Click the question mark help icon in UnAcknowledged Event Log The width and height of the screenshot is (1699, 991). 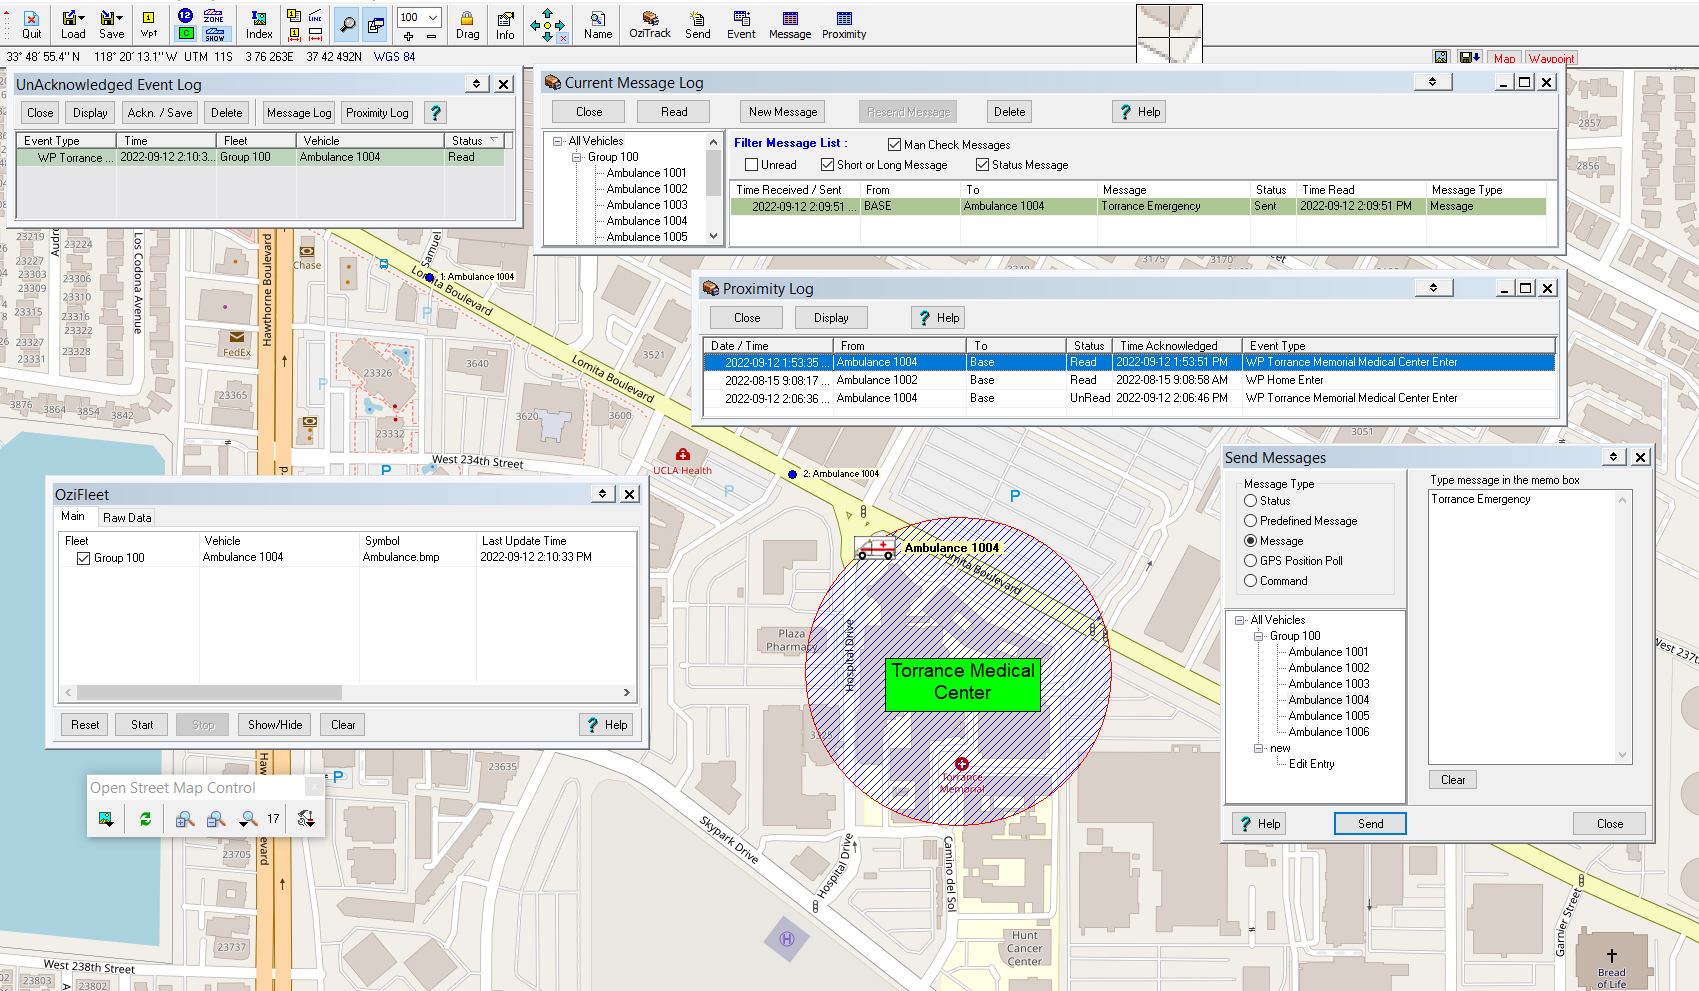(x=435, y=113)
